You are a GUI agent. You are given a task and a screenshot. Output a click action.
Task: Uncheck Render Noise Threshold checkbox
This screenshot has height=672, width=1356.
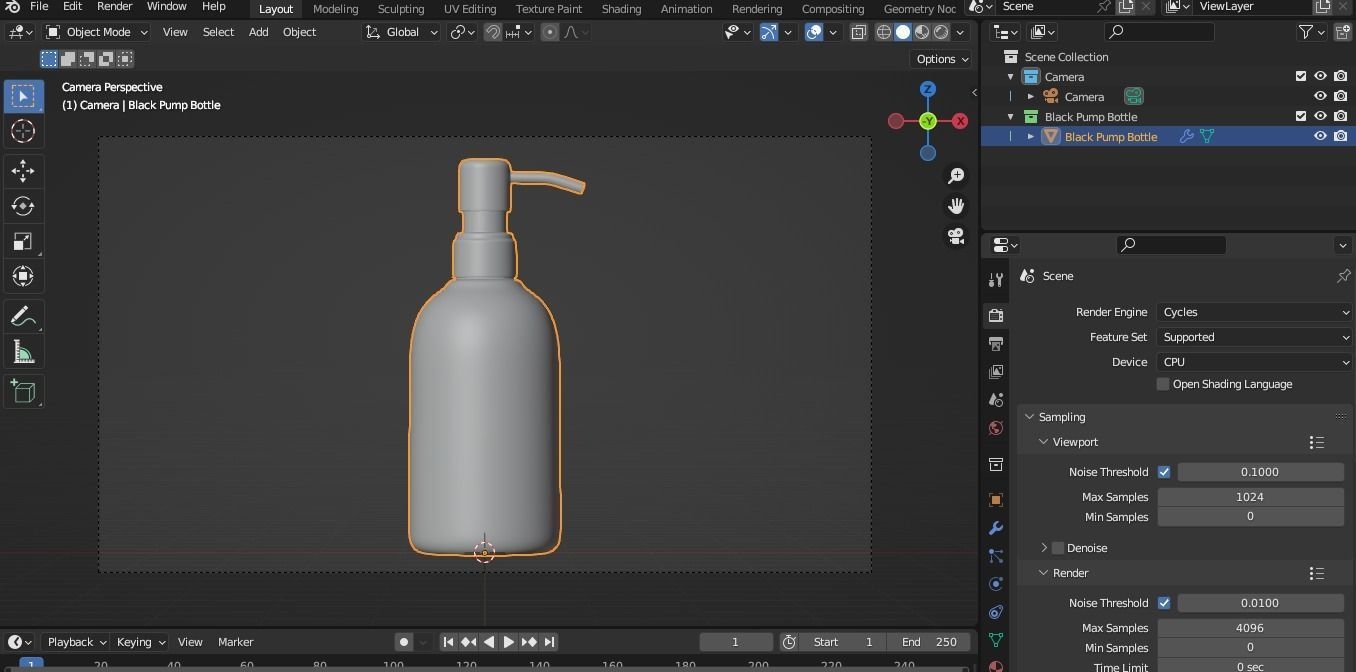pyautogui.click(x=1164, y=603)
